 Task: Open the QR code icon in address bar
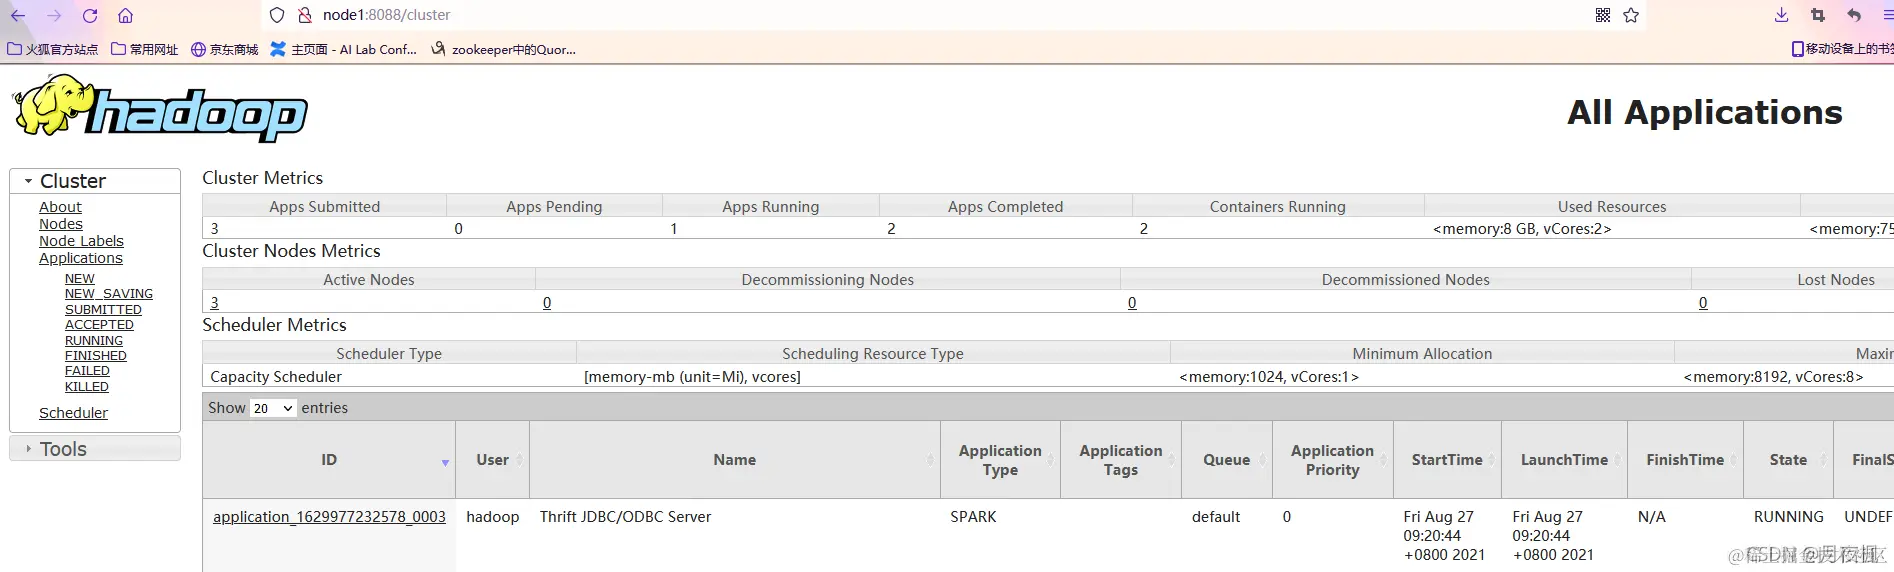pyautogui.click(x=1603, y=15)
